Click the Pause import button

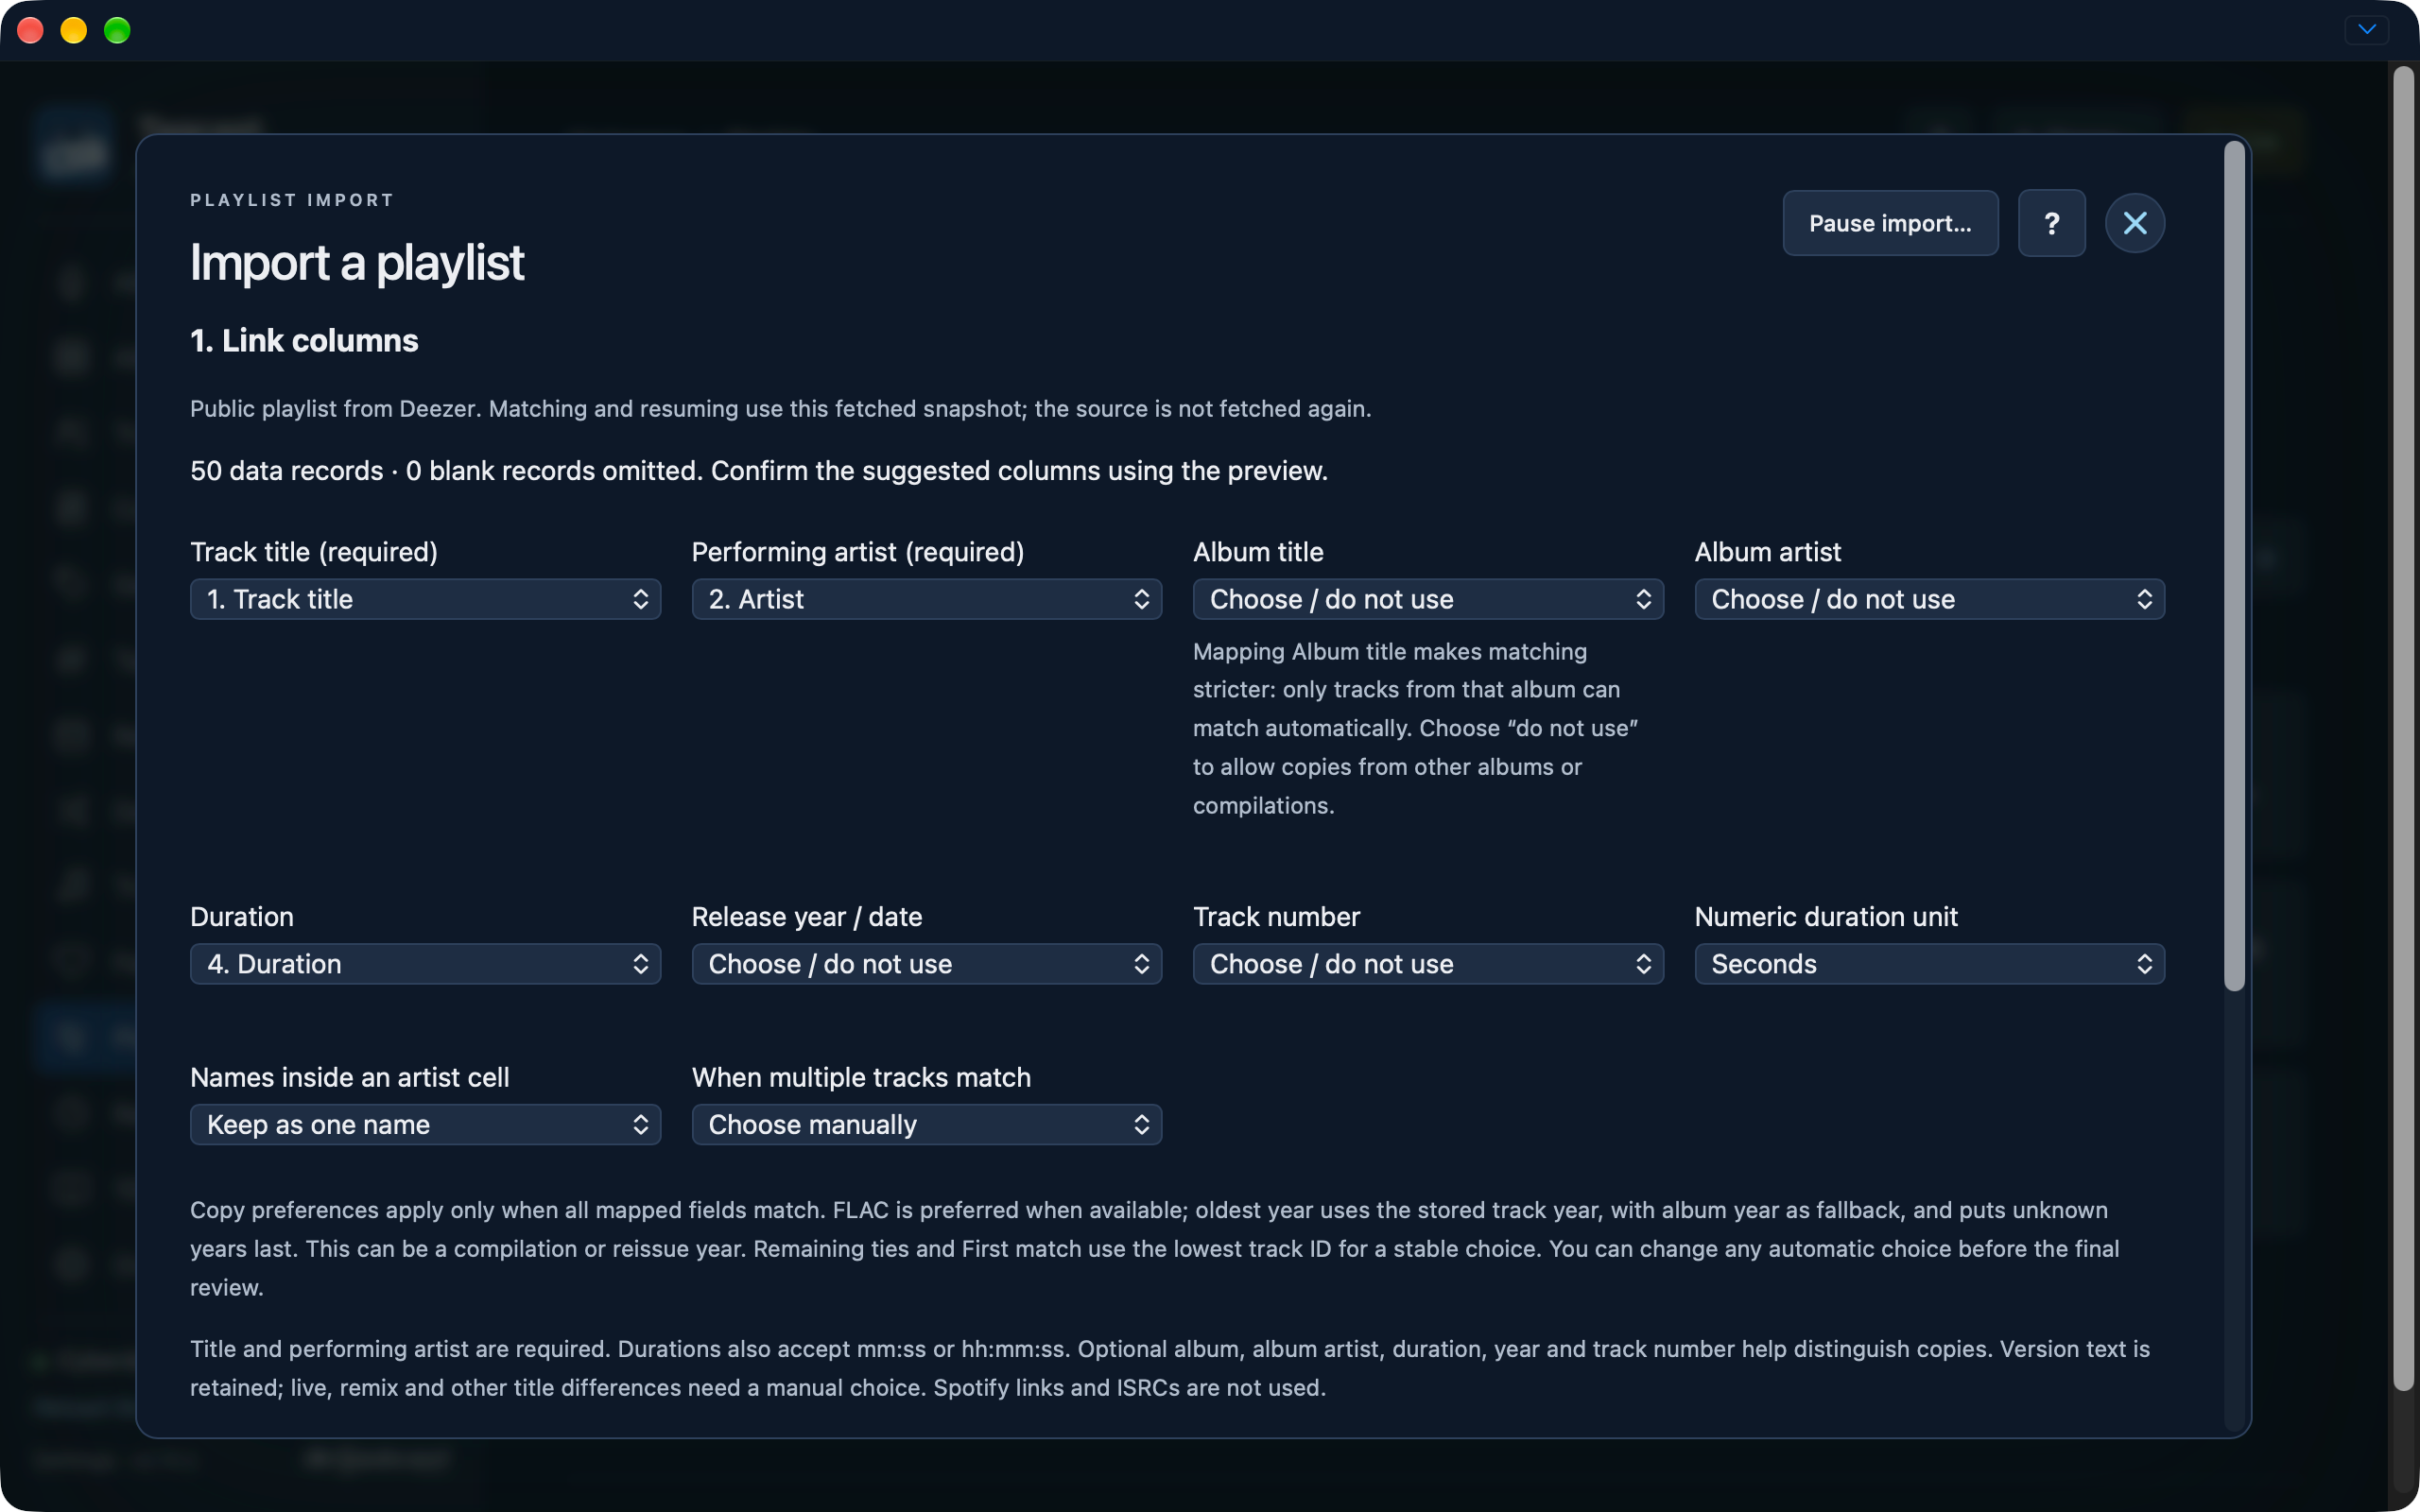[x=1890, y=223]
